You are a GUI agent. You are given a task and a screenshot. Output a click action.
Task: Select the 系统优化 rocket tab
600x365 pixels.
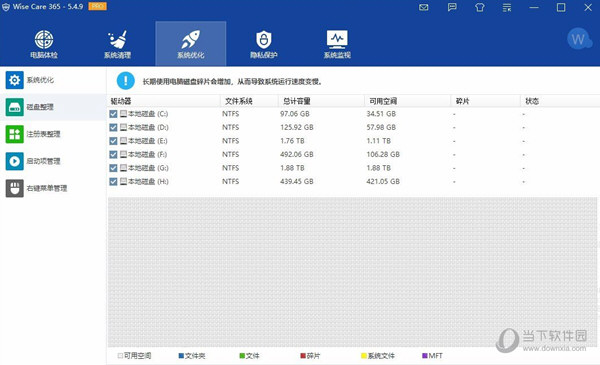tap(191, 44)
